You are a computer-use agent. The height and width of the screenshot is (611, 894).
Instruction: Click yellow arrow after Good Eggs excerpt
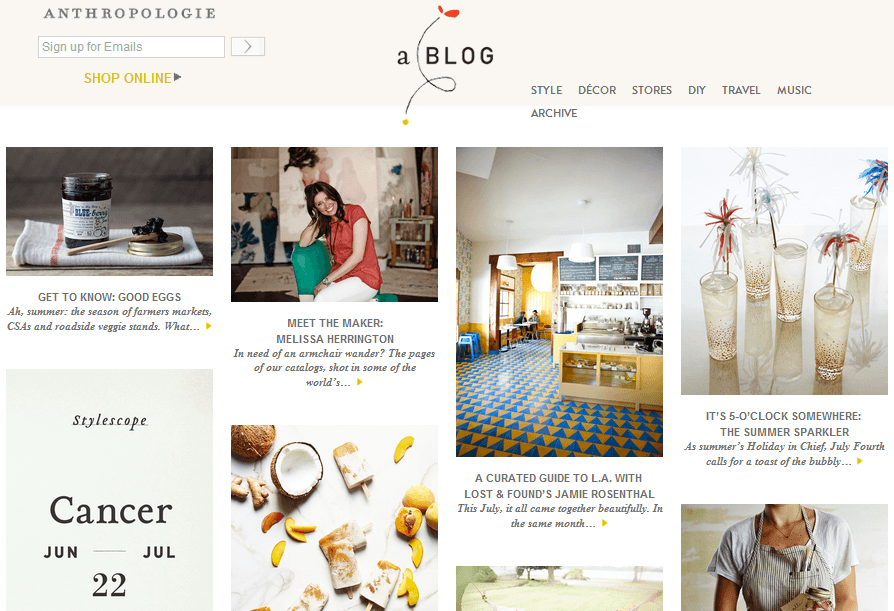point(209,326)
